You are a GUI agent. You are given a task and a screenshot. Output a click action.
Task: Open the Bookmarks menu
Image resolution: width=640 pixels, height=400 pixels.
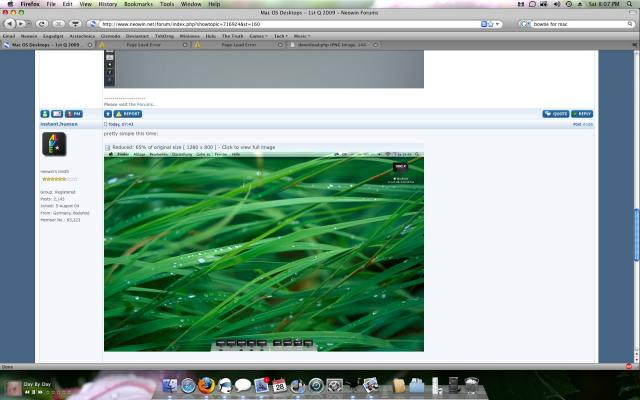click(138, 4)
